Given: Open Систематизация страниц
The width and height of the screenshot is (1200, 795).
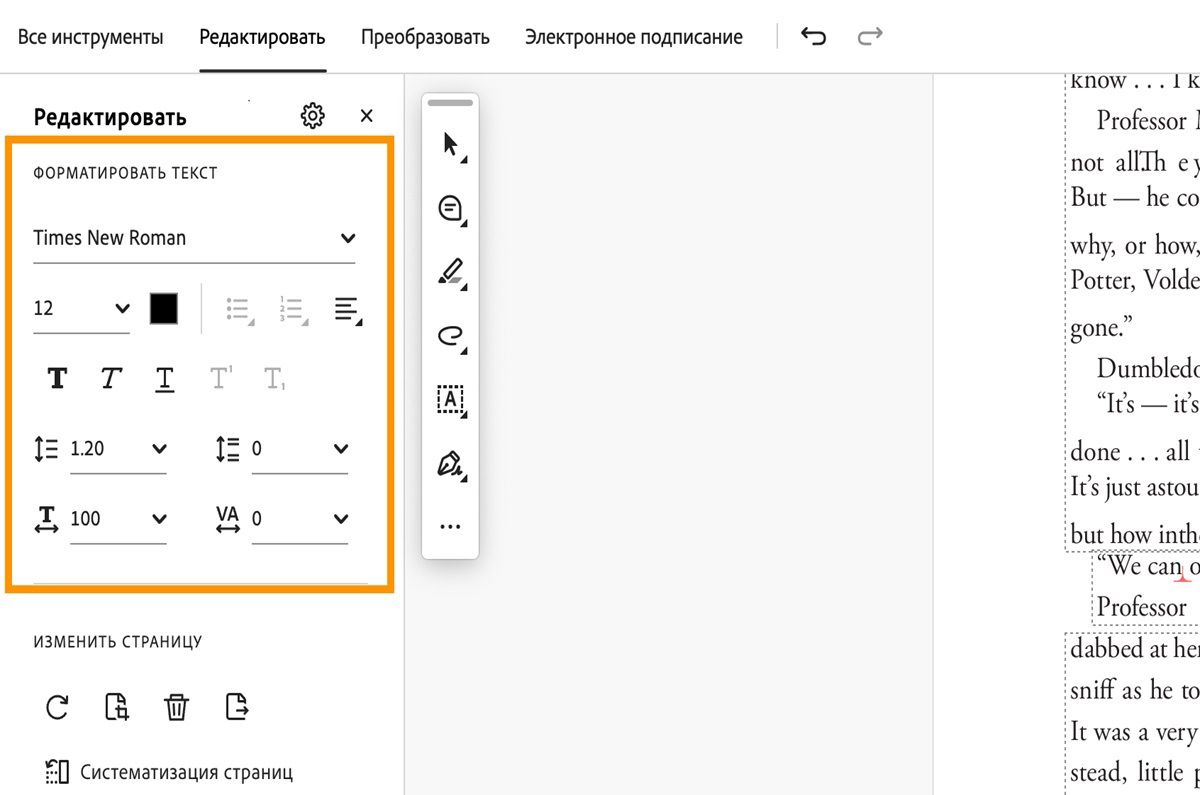Looking at the screenshot, I should (x=169, y=772).
